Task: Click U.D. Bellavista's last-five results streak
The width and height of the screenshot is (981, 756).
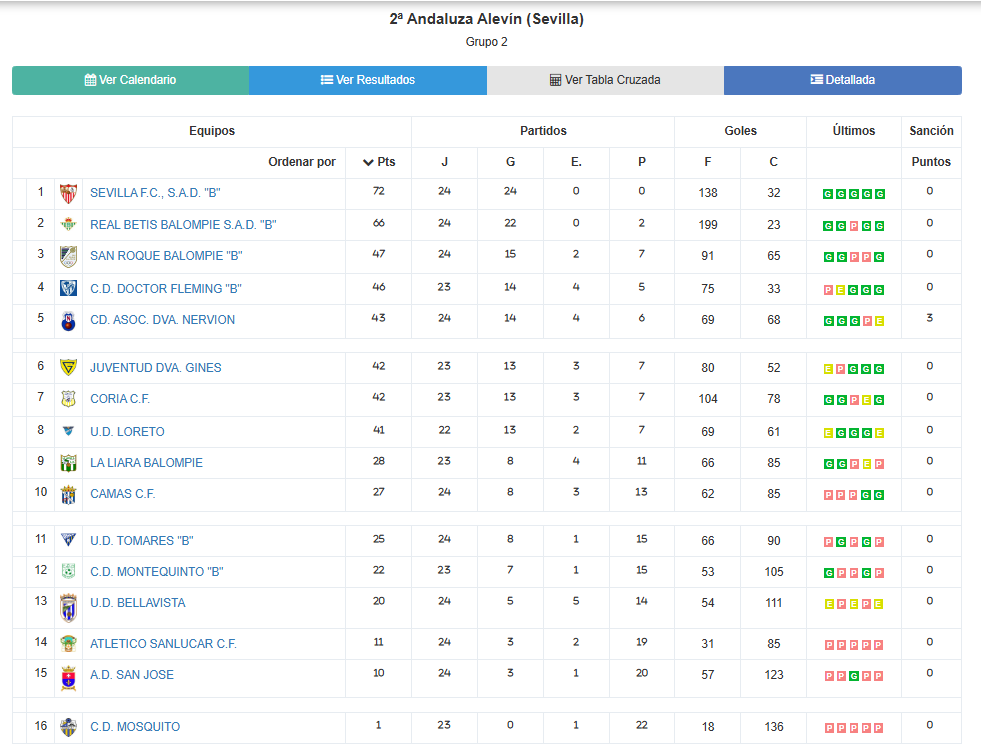Action: [853, 604]
